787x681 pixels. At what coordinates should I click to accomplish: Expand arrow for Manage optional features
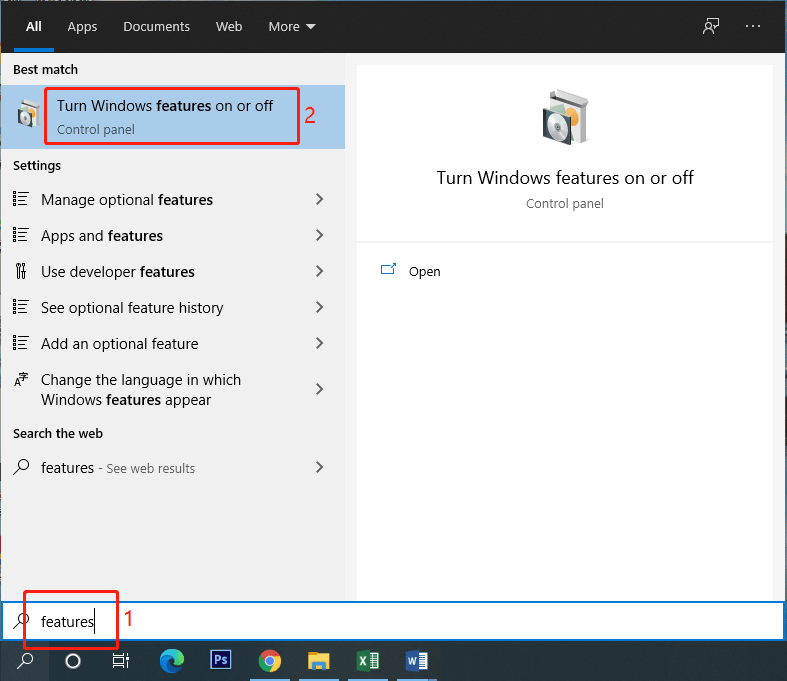point(319,199)
